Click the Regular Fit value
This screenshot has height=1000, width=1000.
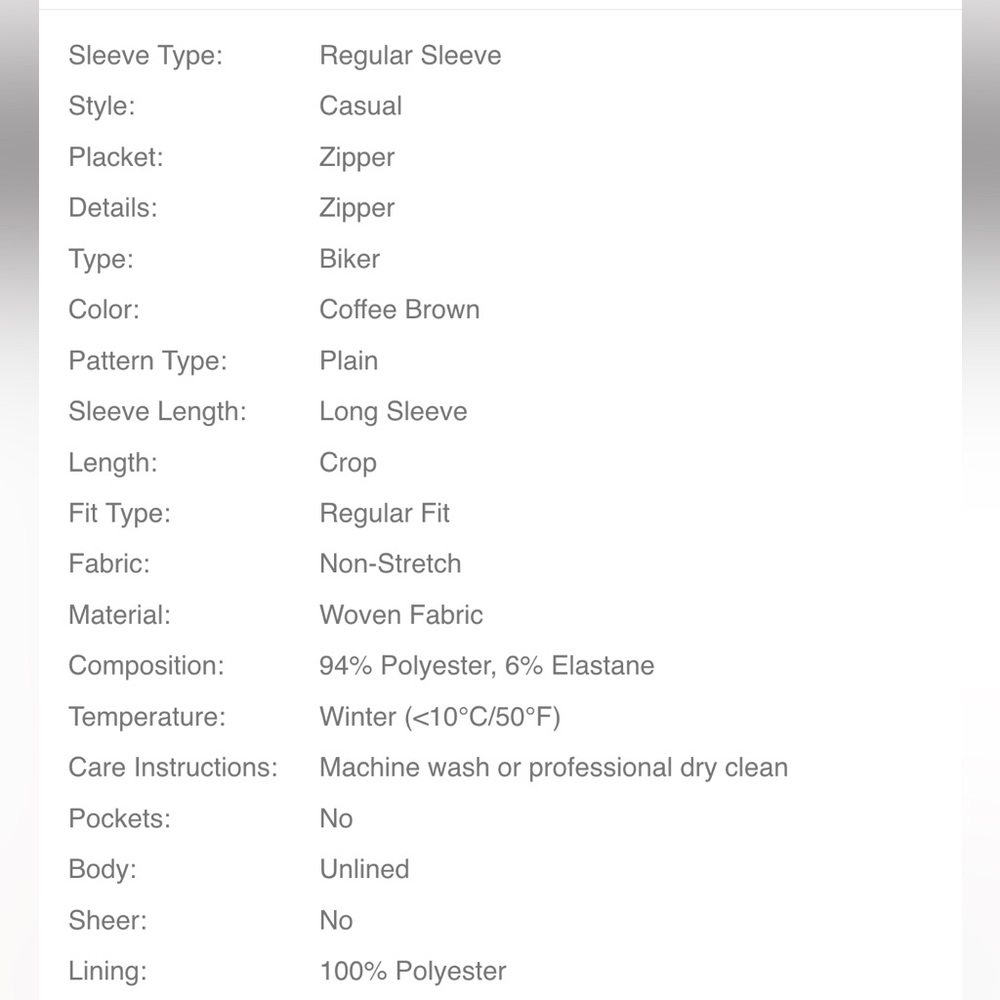coord(384,514)
